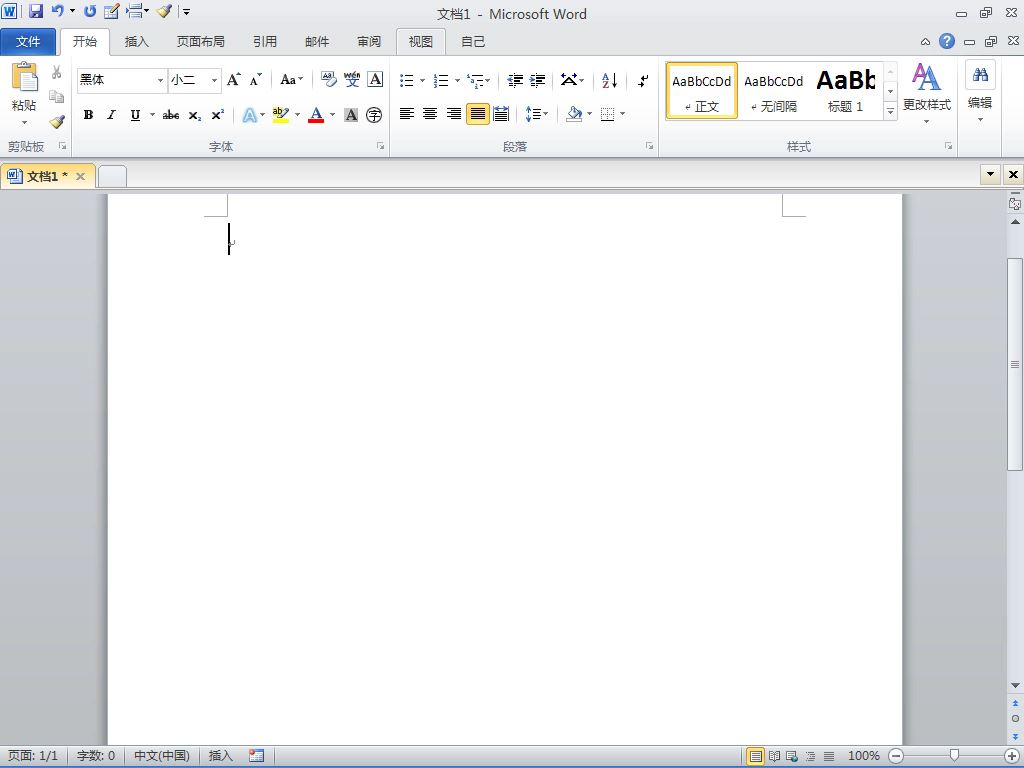Click the zoom slider handle
The width and height of the screenshot is (1024, 768).
pos(954,756)
